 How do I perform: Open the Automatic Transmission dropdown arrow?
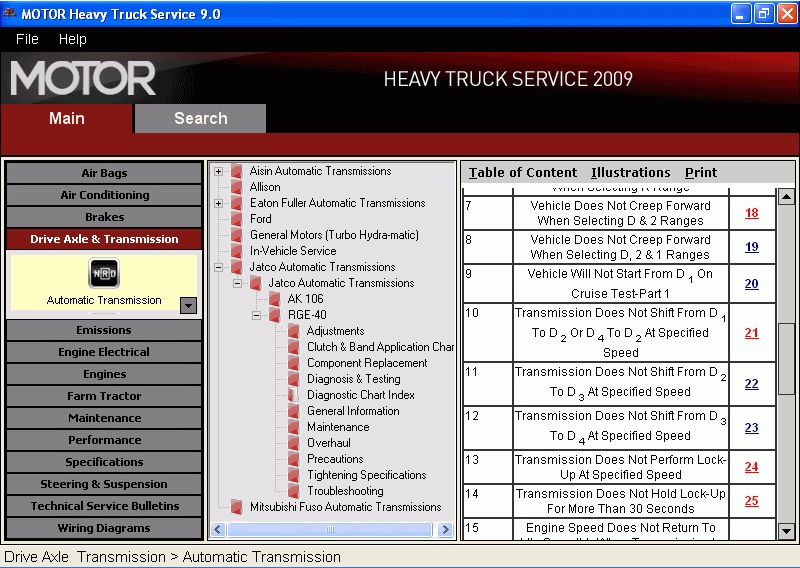[x=188, y=305]
